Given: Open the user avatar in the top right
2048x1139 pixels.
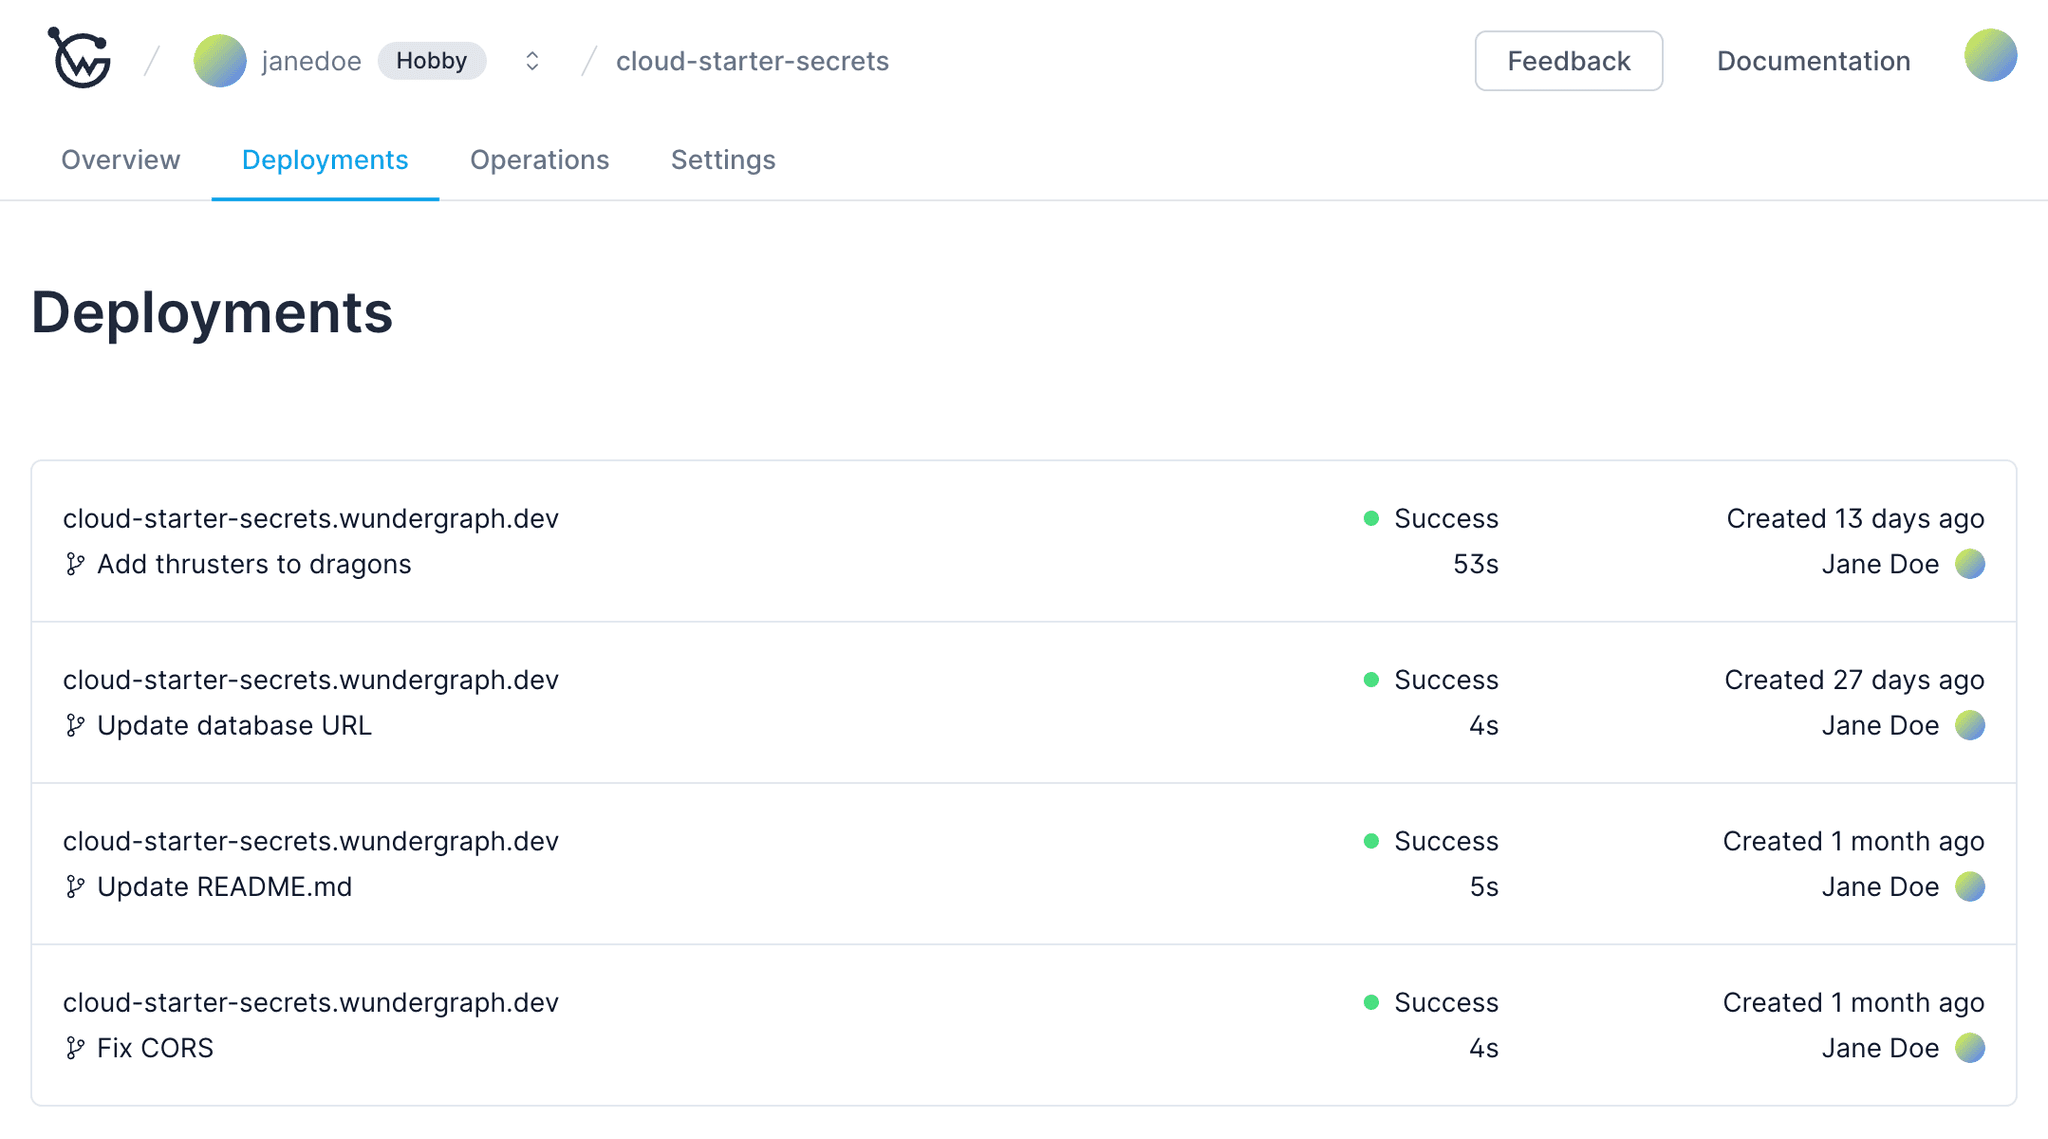Looking at the screenshot, I should point(1990,56).
